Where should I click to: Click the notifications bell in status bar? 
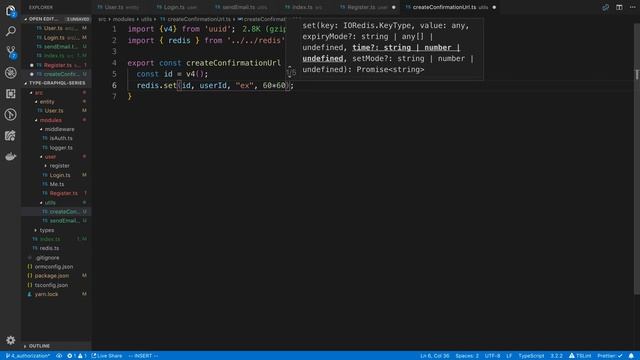coord(631,356)
